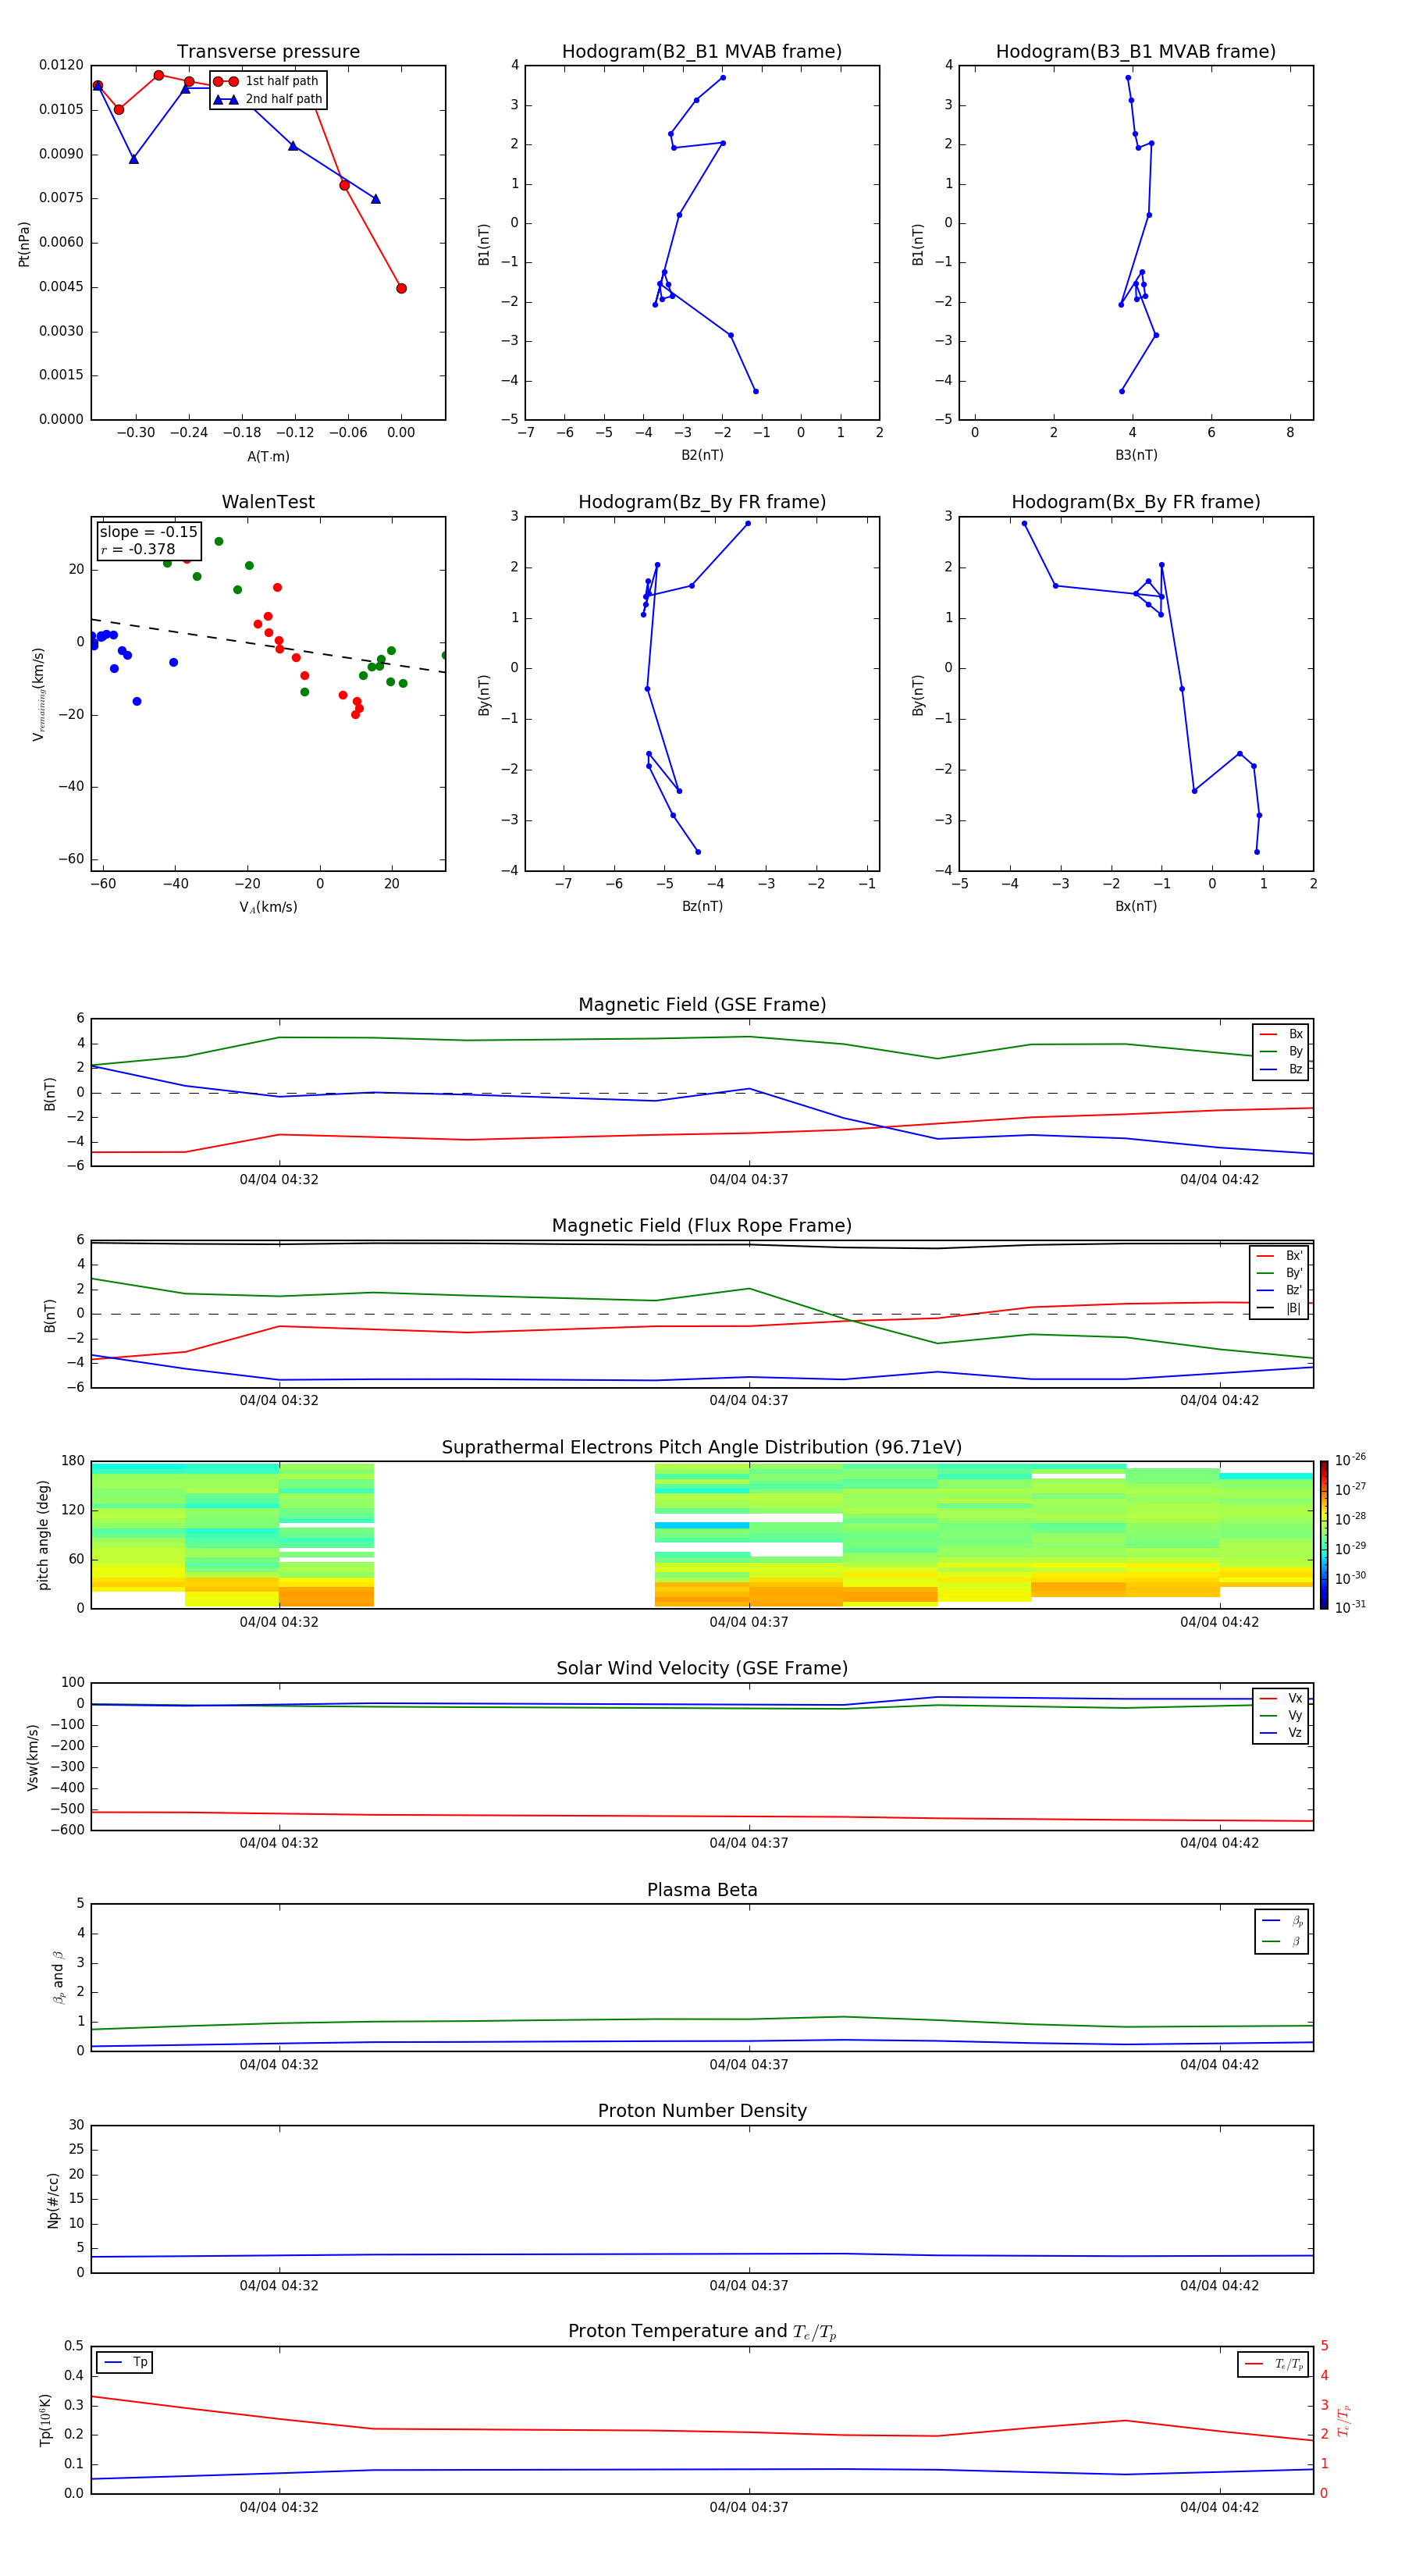Click the 'Proton Temperature and Te/Tp' title
Screen dimensions: 1405x2576
coord(702,2331)
